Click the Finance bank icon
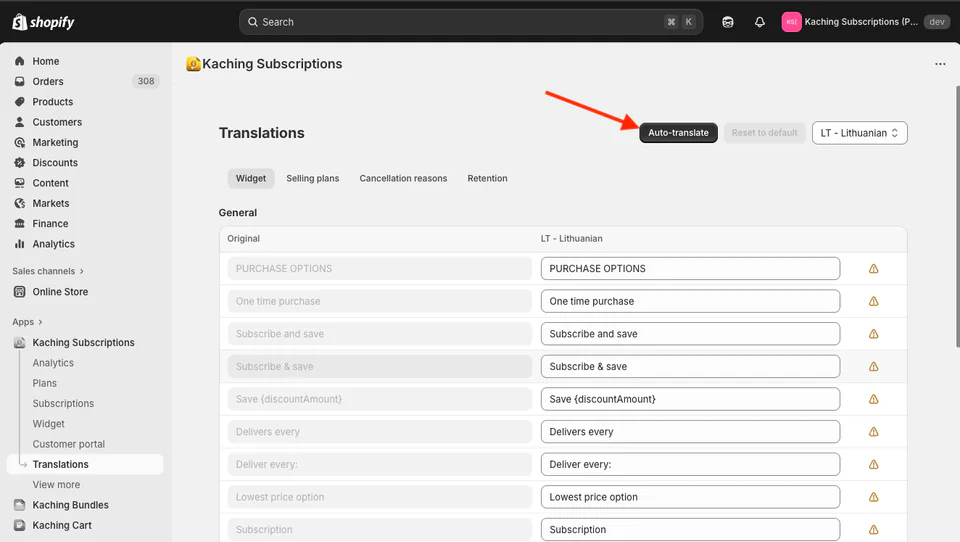This screenshot has height=542, width=960. pos(20,223)
